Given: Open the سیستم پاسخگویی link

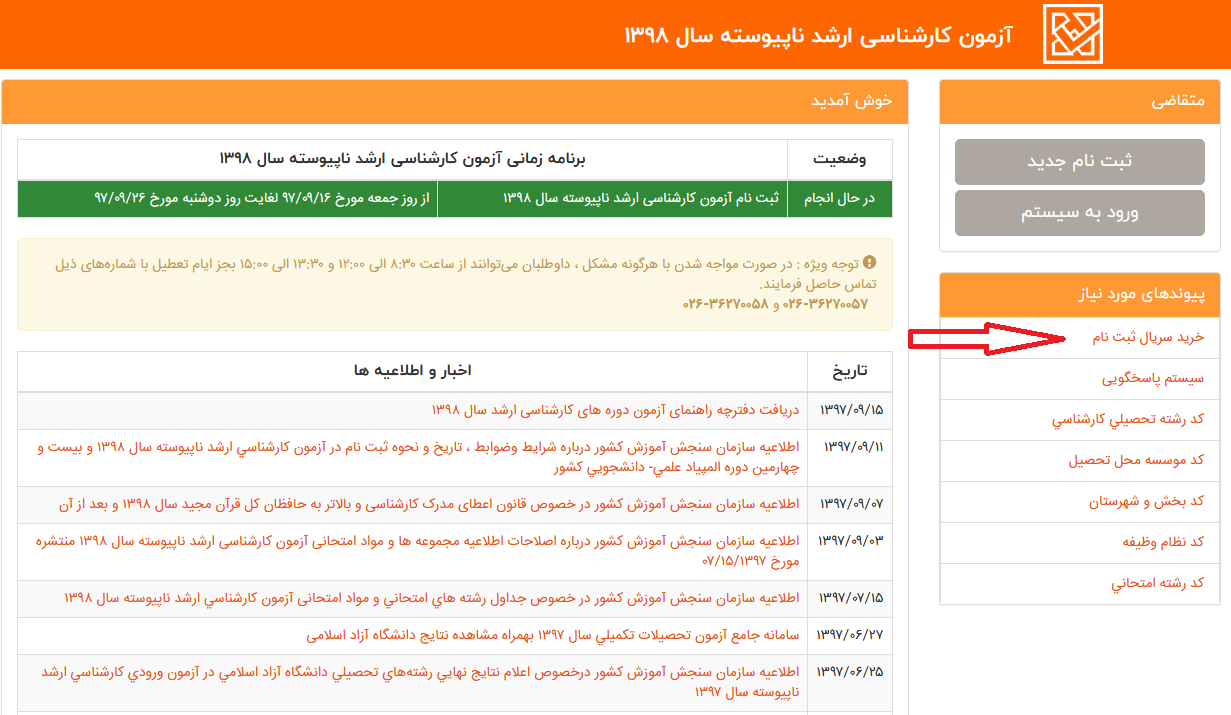Looking at the screenshot, I should coord(1153,379).
